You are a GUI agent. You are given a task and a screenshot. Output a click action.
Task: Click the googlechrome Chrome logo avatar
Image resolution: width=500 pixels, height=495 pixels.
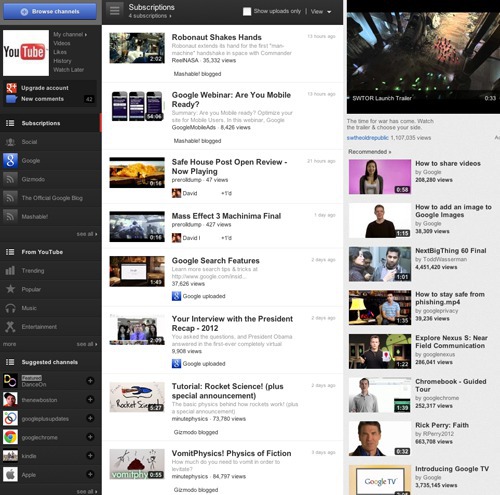pyautogui.click(x=10, y=437)
